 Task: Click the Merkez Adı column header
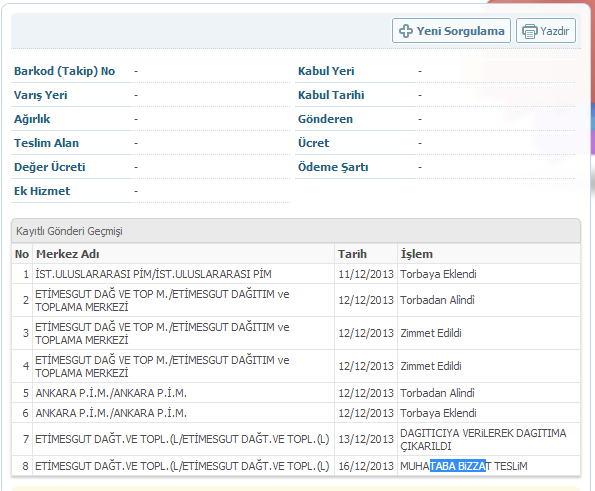pos(68,254)
